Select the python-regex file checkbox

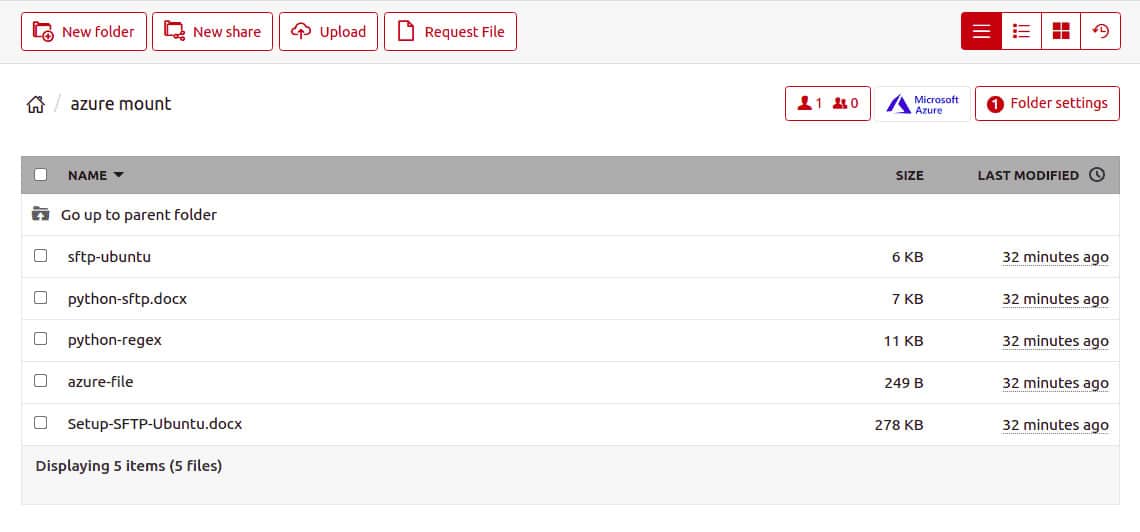(x=41, y=339)
